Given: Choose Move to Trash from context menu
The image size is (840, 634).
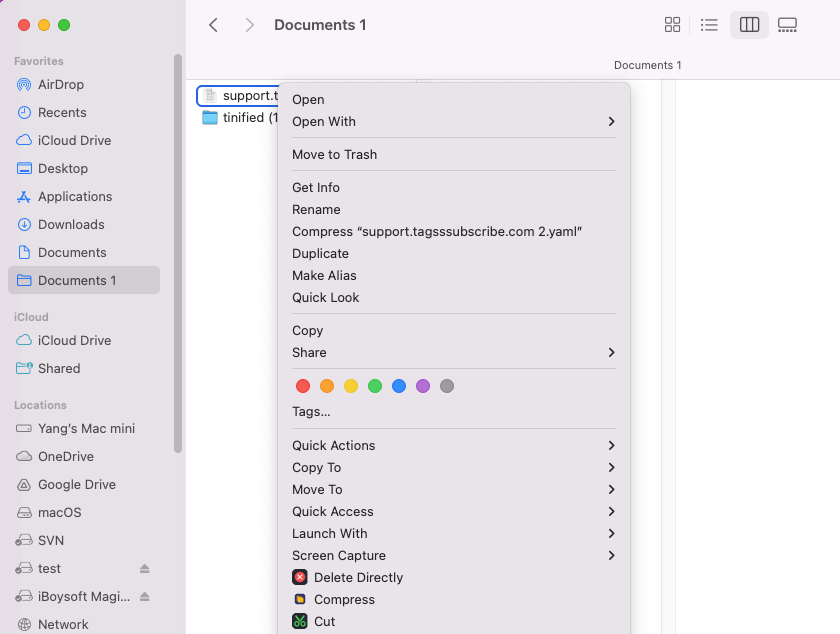Looking at the screenshot, I should coord(334,154).
